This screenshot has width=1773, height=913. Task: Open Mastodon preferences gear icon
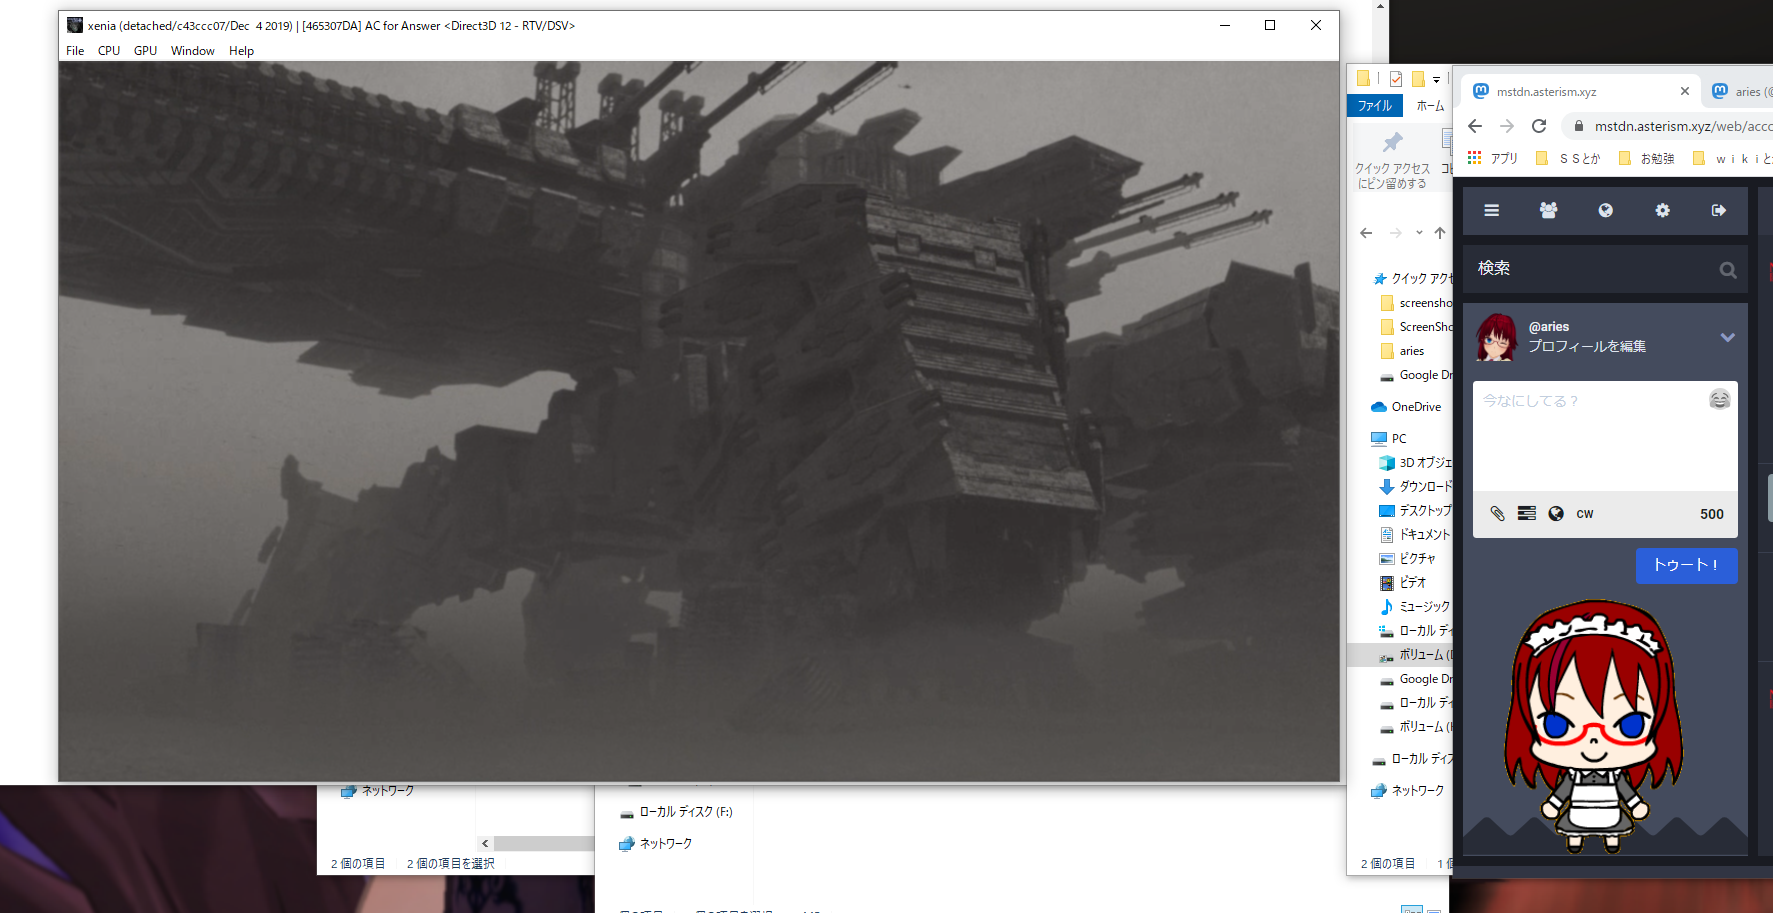pos(1662,210)
